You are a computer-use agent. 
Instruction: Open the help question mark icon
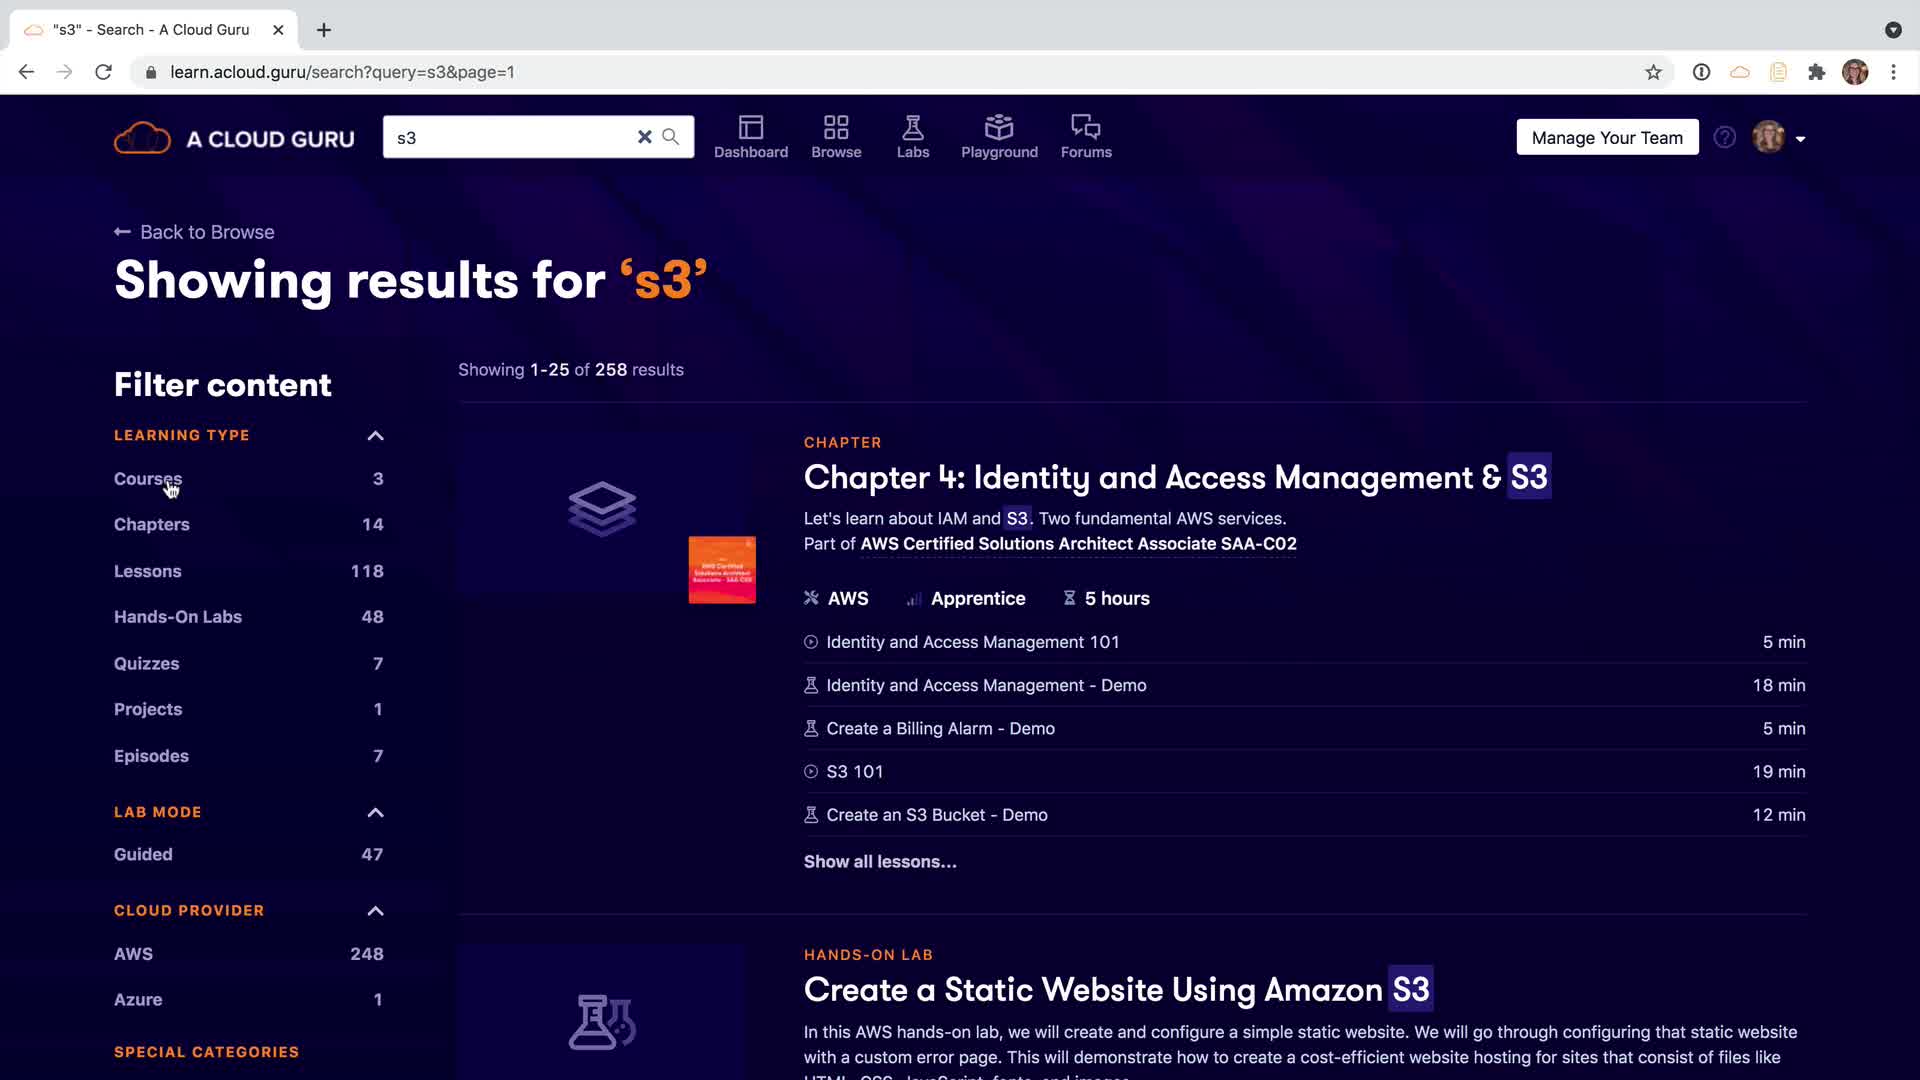pos(1724,138)
